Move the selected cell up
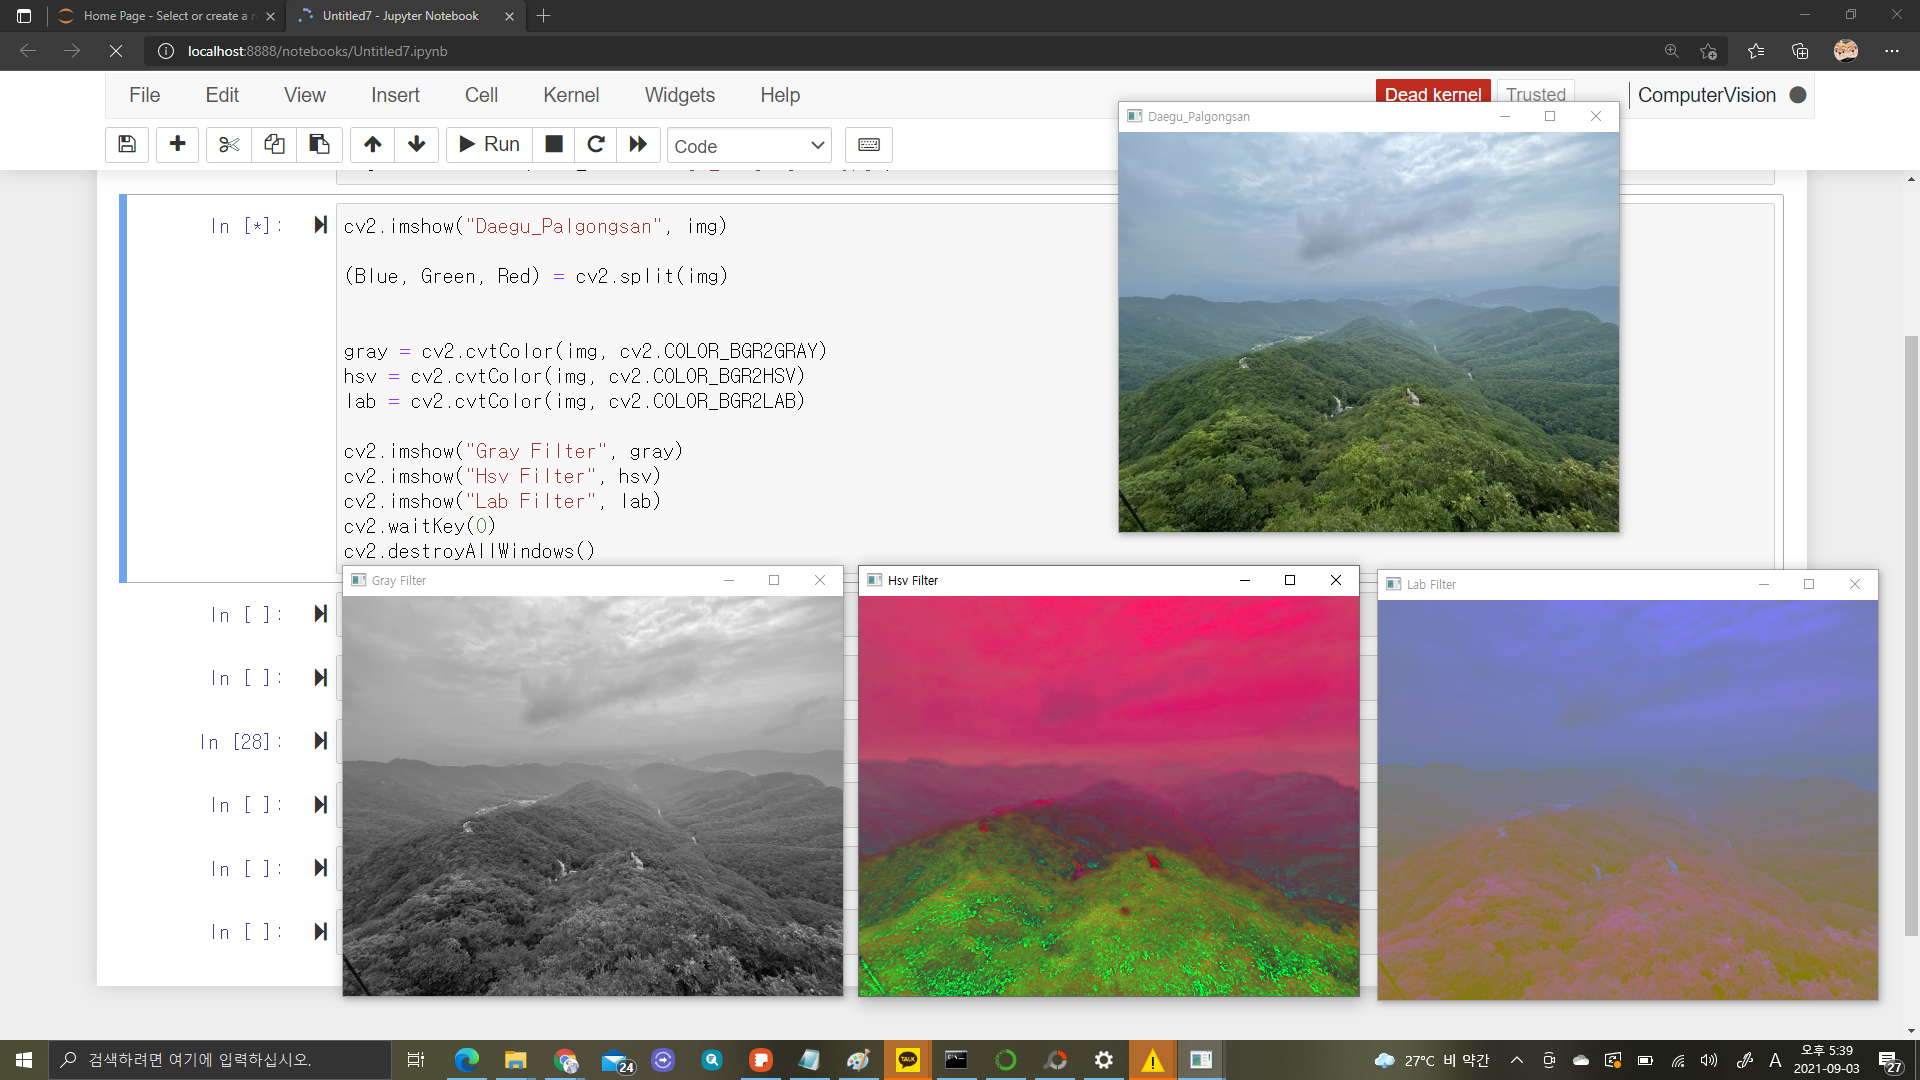 coord(372,145)
